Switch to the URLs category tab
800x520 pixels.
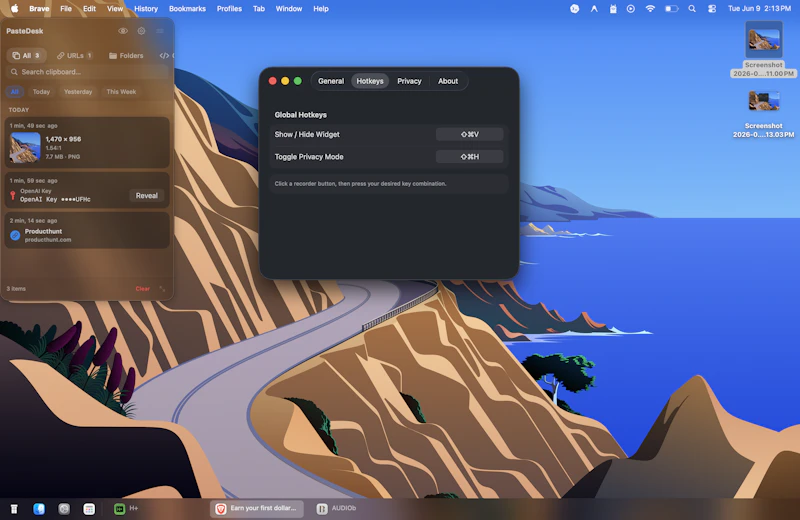point(74,56)
